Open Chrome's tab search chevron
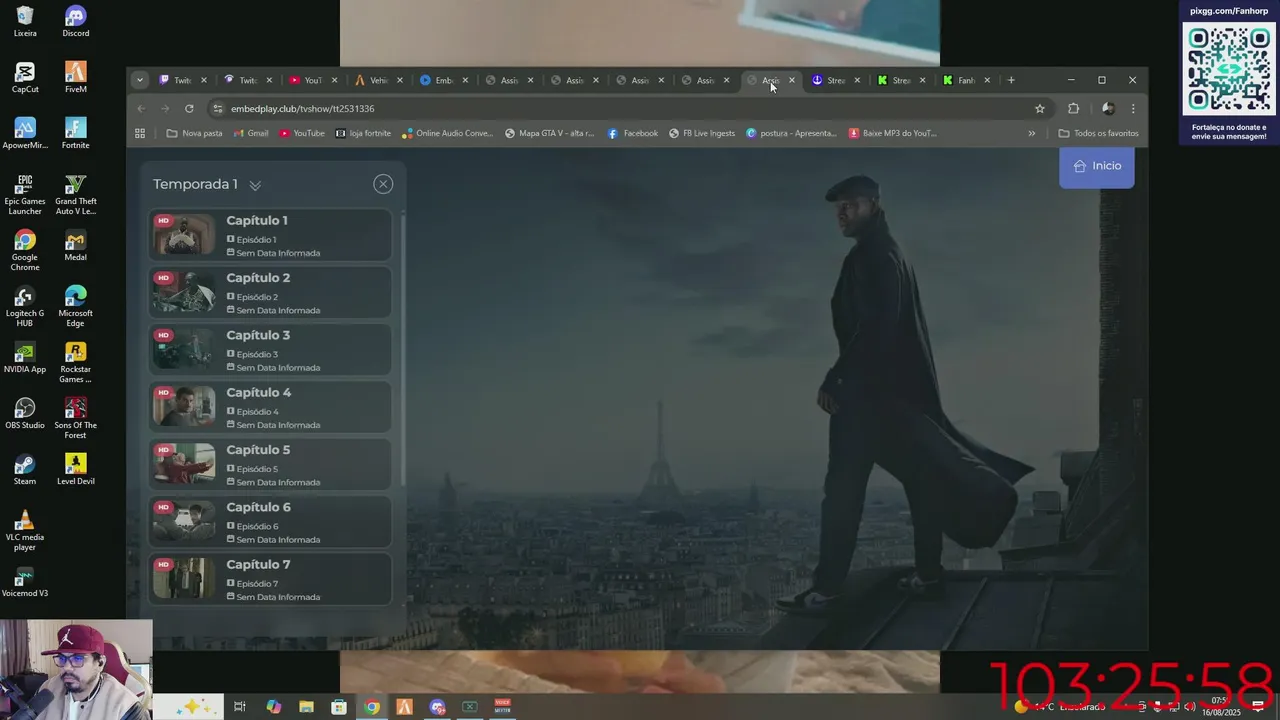This screenshot has height=720, width=1280. click(x=140, y=80)
